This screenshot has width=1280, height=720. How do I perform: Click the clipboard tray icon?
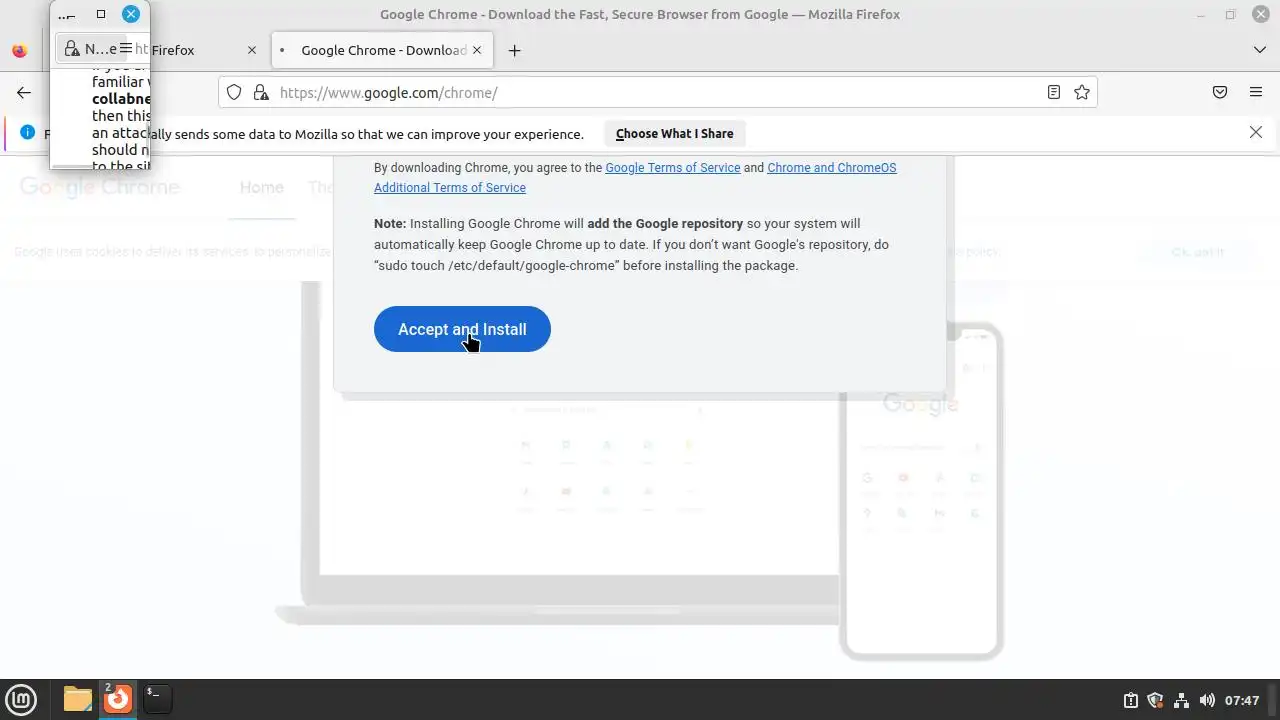tap(1130, 700)
